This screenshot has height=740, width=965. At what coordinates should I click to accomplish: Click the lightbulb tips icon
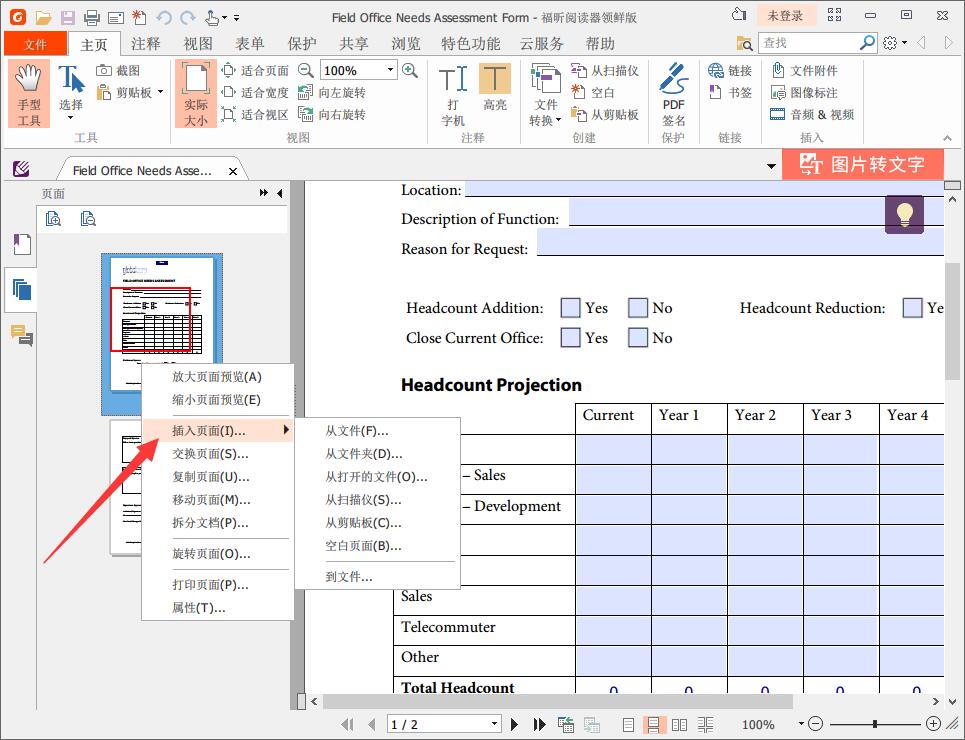click(904, 214)
